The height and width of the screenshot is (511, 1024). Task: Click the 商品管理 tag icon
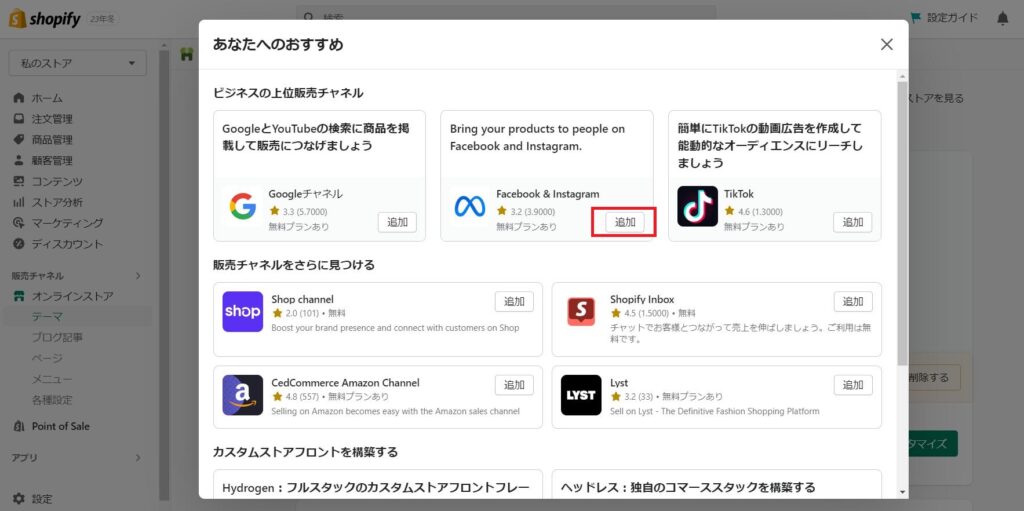coord(19,140)
